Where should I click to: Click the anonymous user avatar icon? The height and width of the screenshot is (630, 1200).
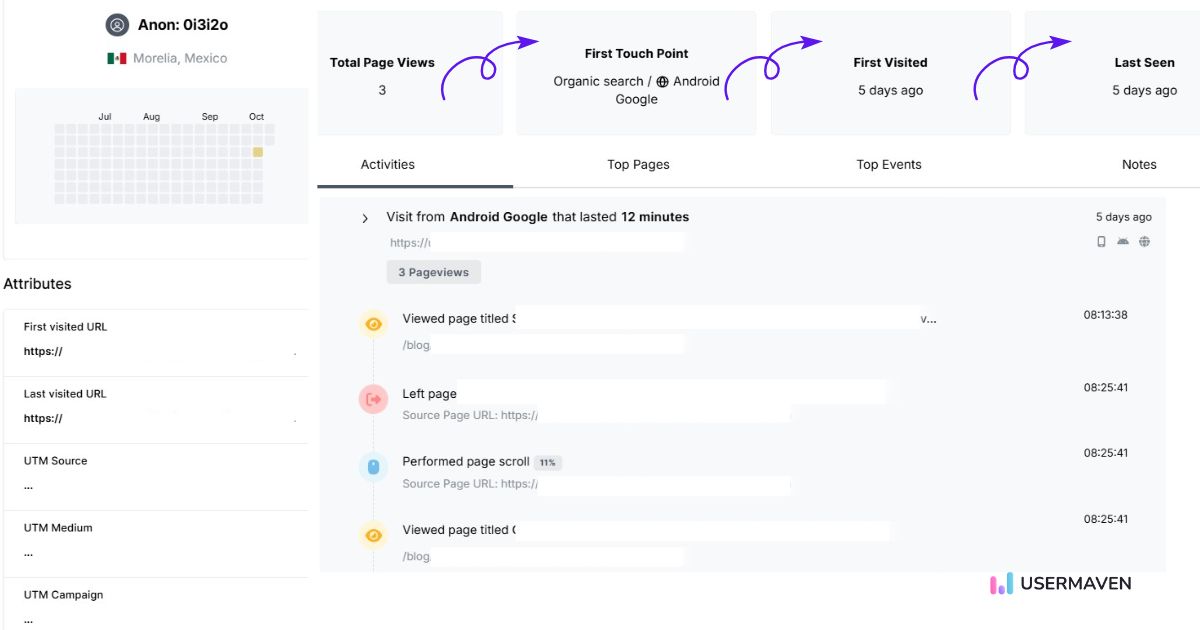coord(117,25)
